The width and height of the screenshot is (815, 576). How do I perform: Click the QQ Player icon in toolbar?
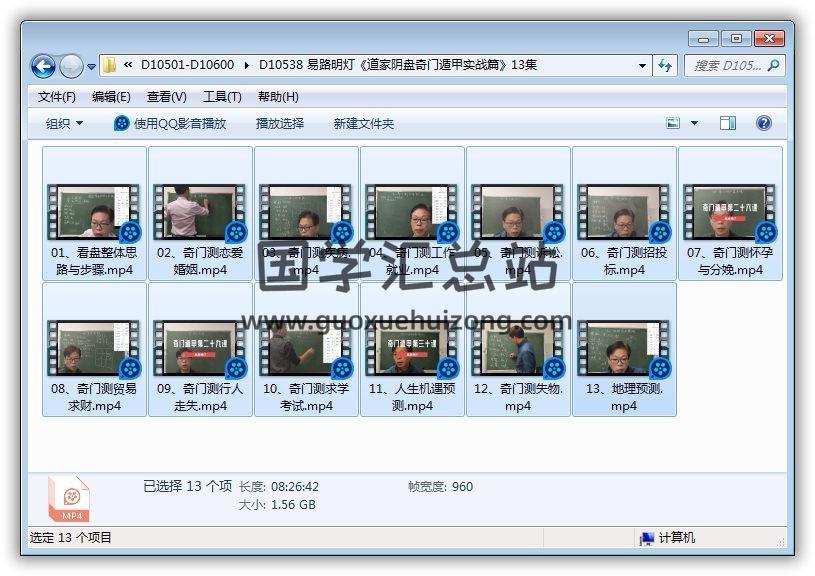122,123
